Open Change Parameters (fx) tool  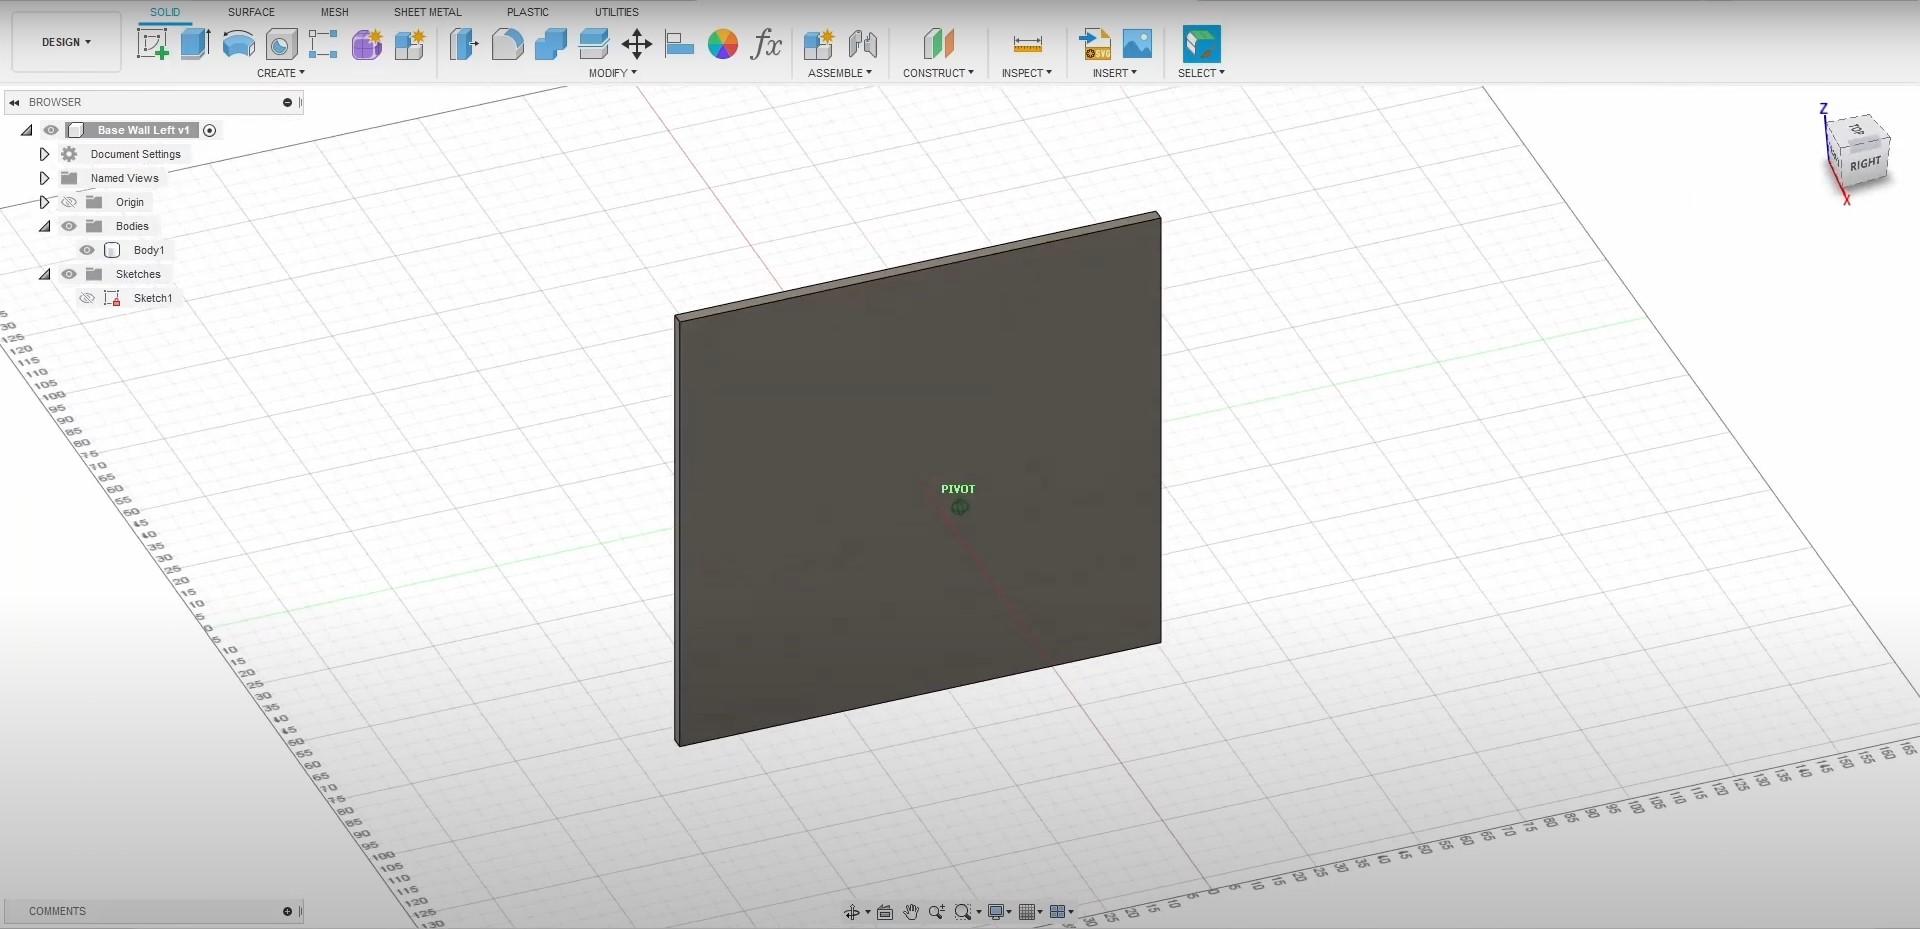click(766, 44)
